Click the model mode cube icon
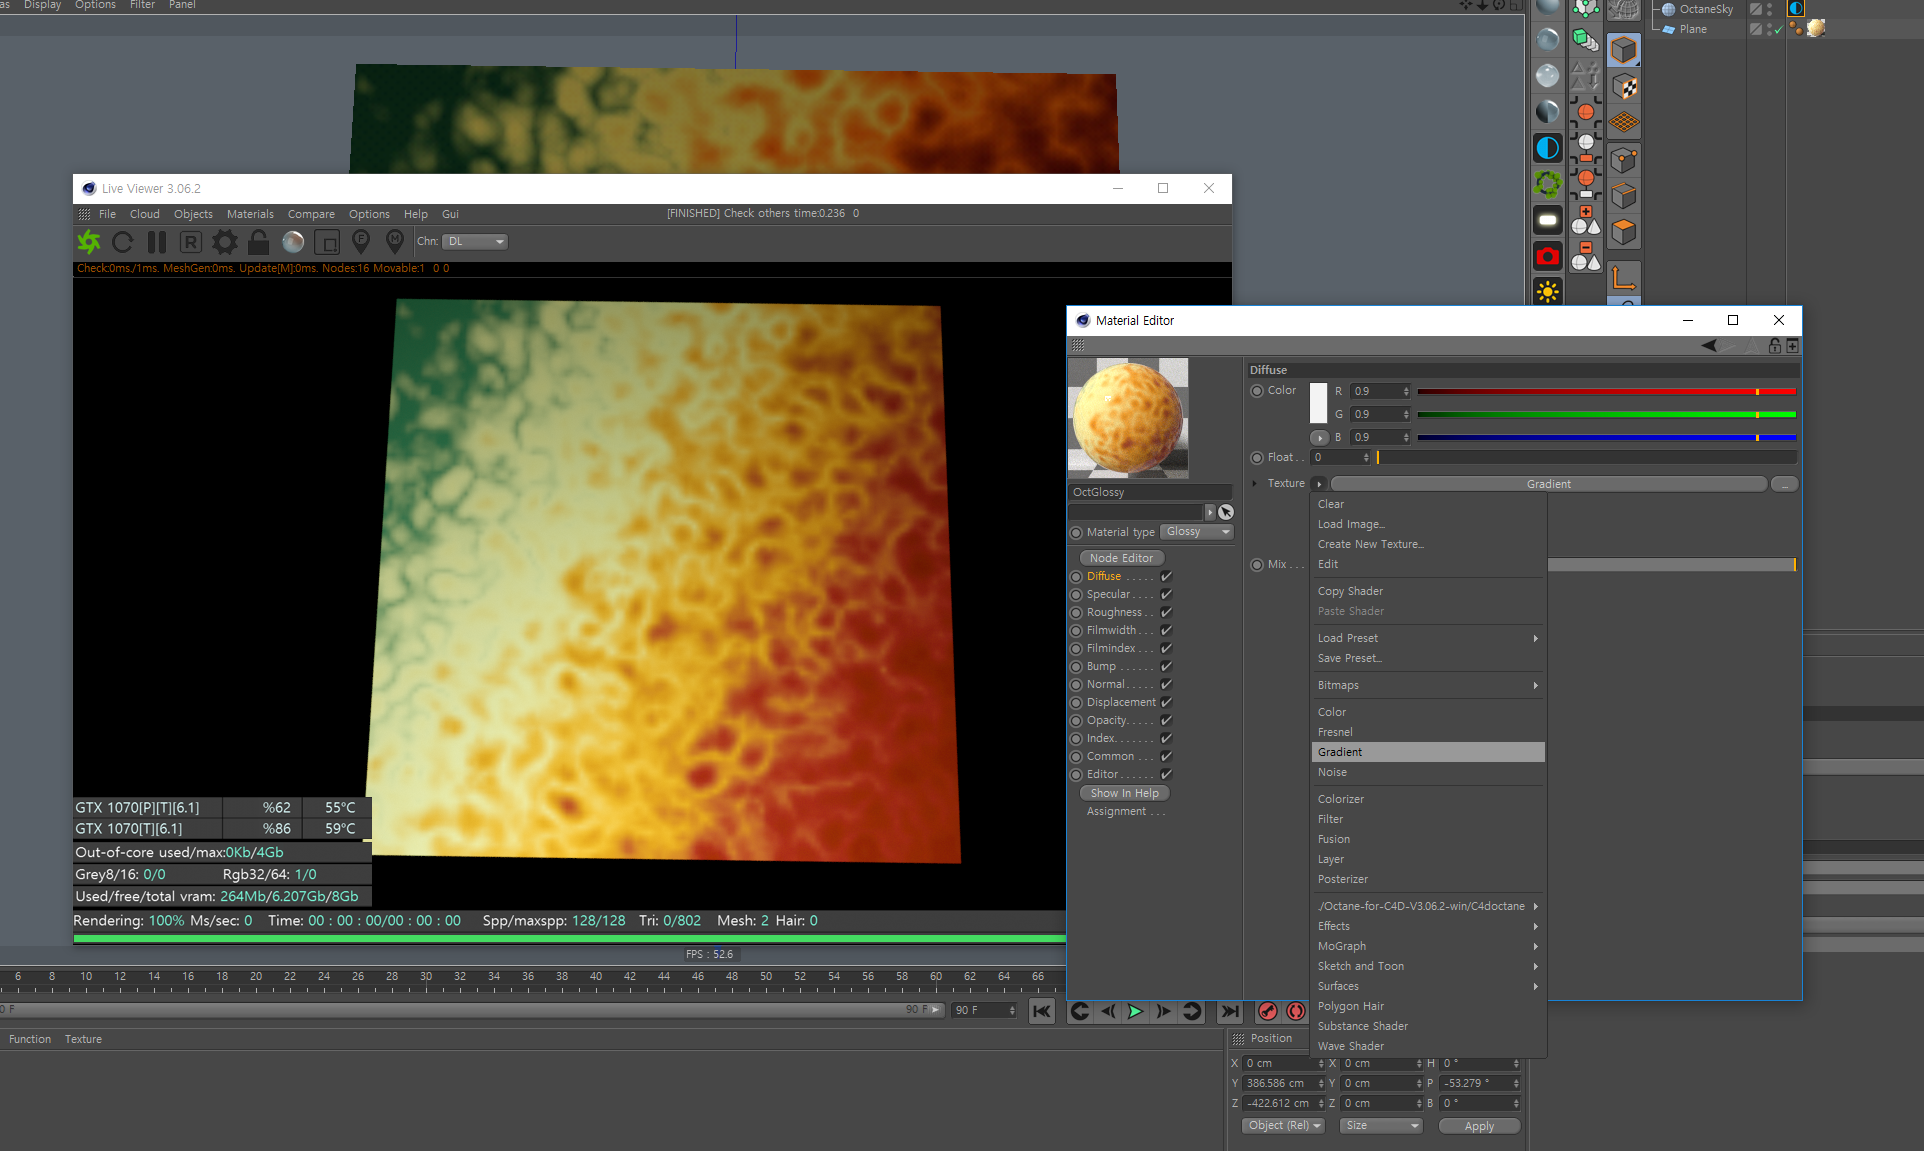This screenshot has width=1924, height=1151. [1624, 50]
